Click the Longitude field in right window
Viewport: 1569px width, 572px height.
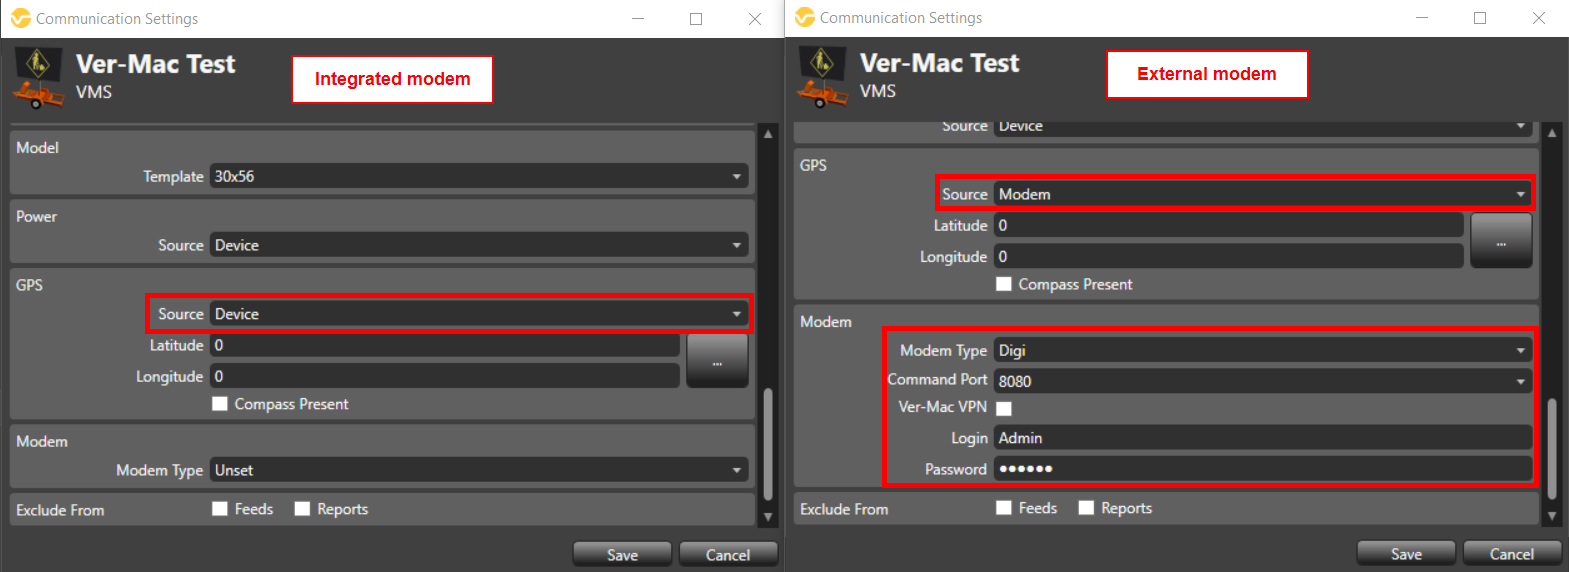1229,256
